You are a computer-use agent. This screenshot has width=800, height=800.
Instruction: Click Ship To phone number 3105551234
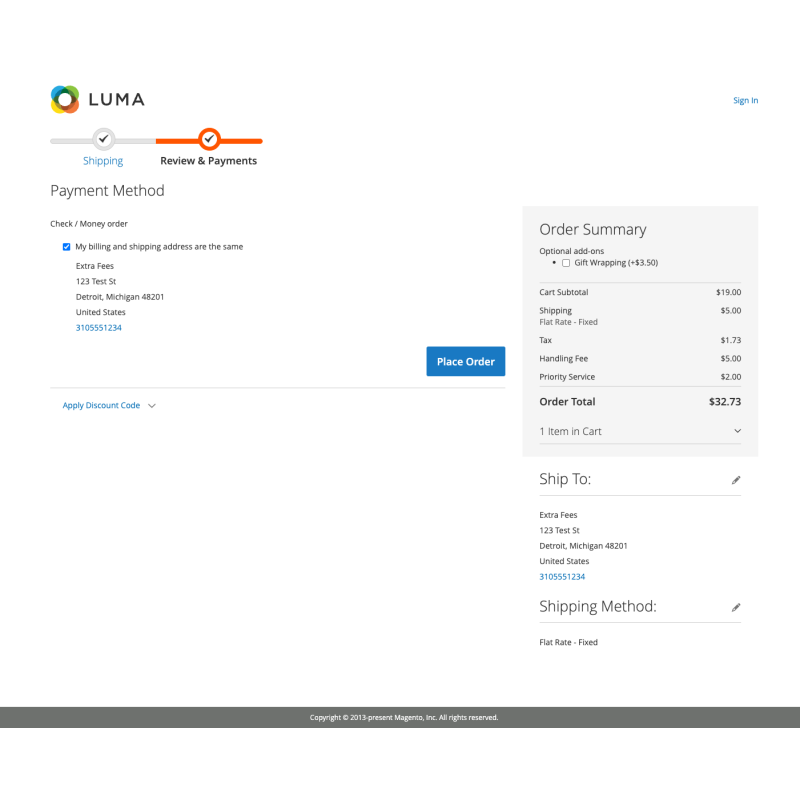562,577
